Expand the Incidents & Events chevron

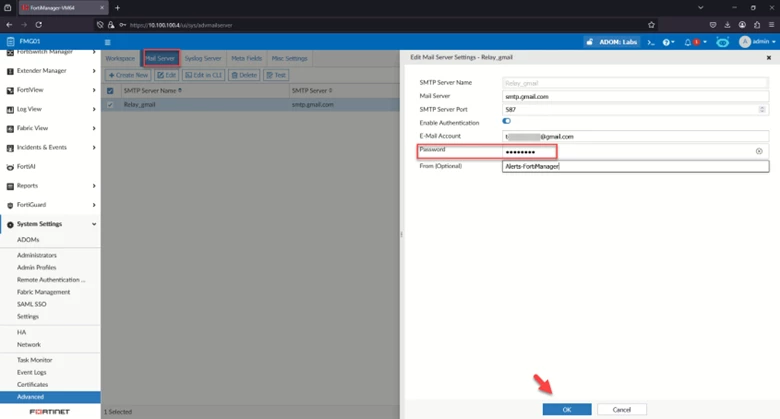point(94,148)
